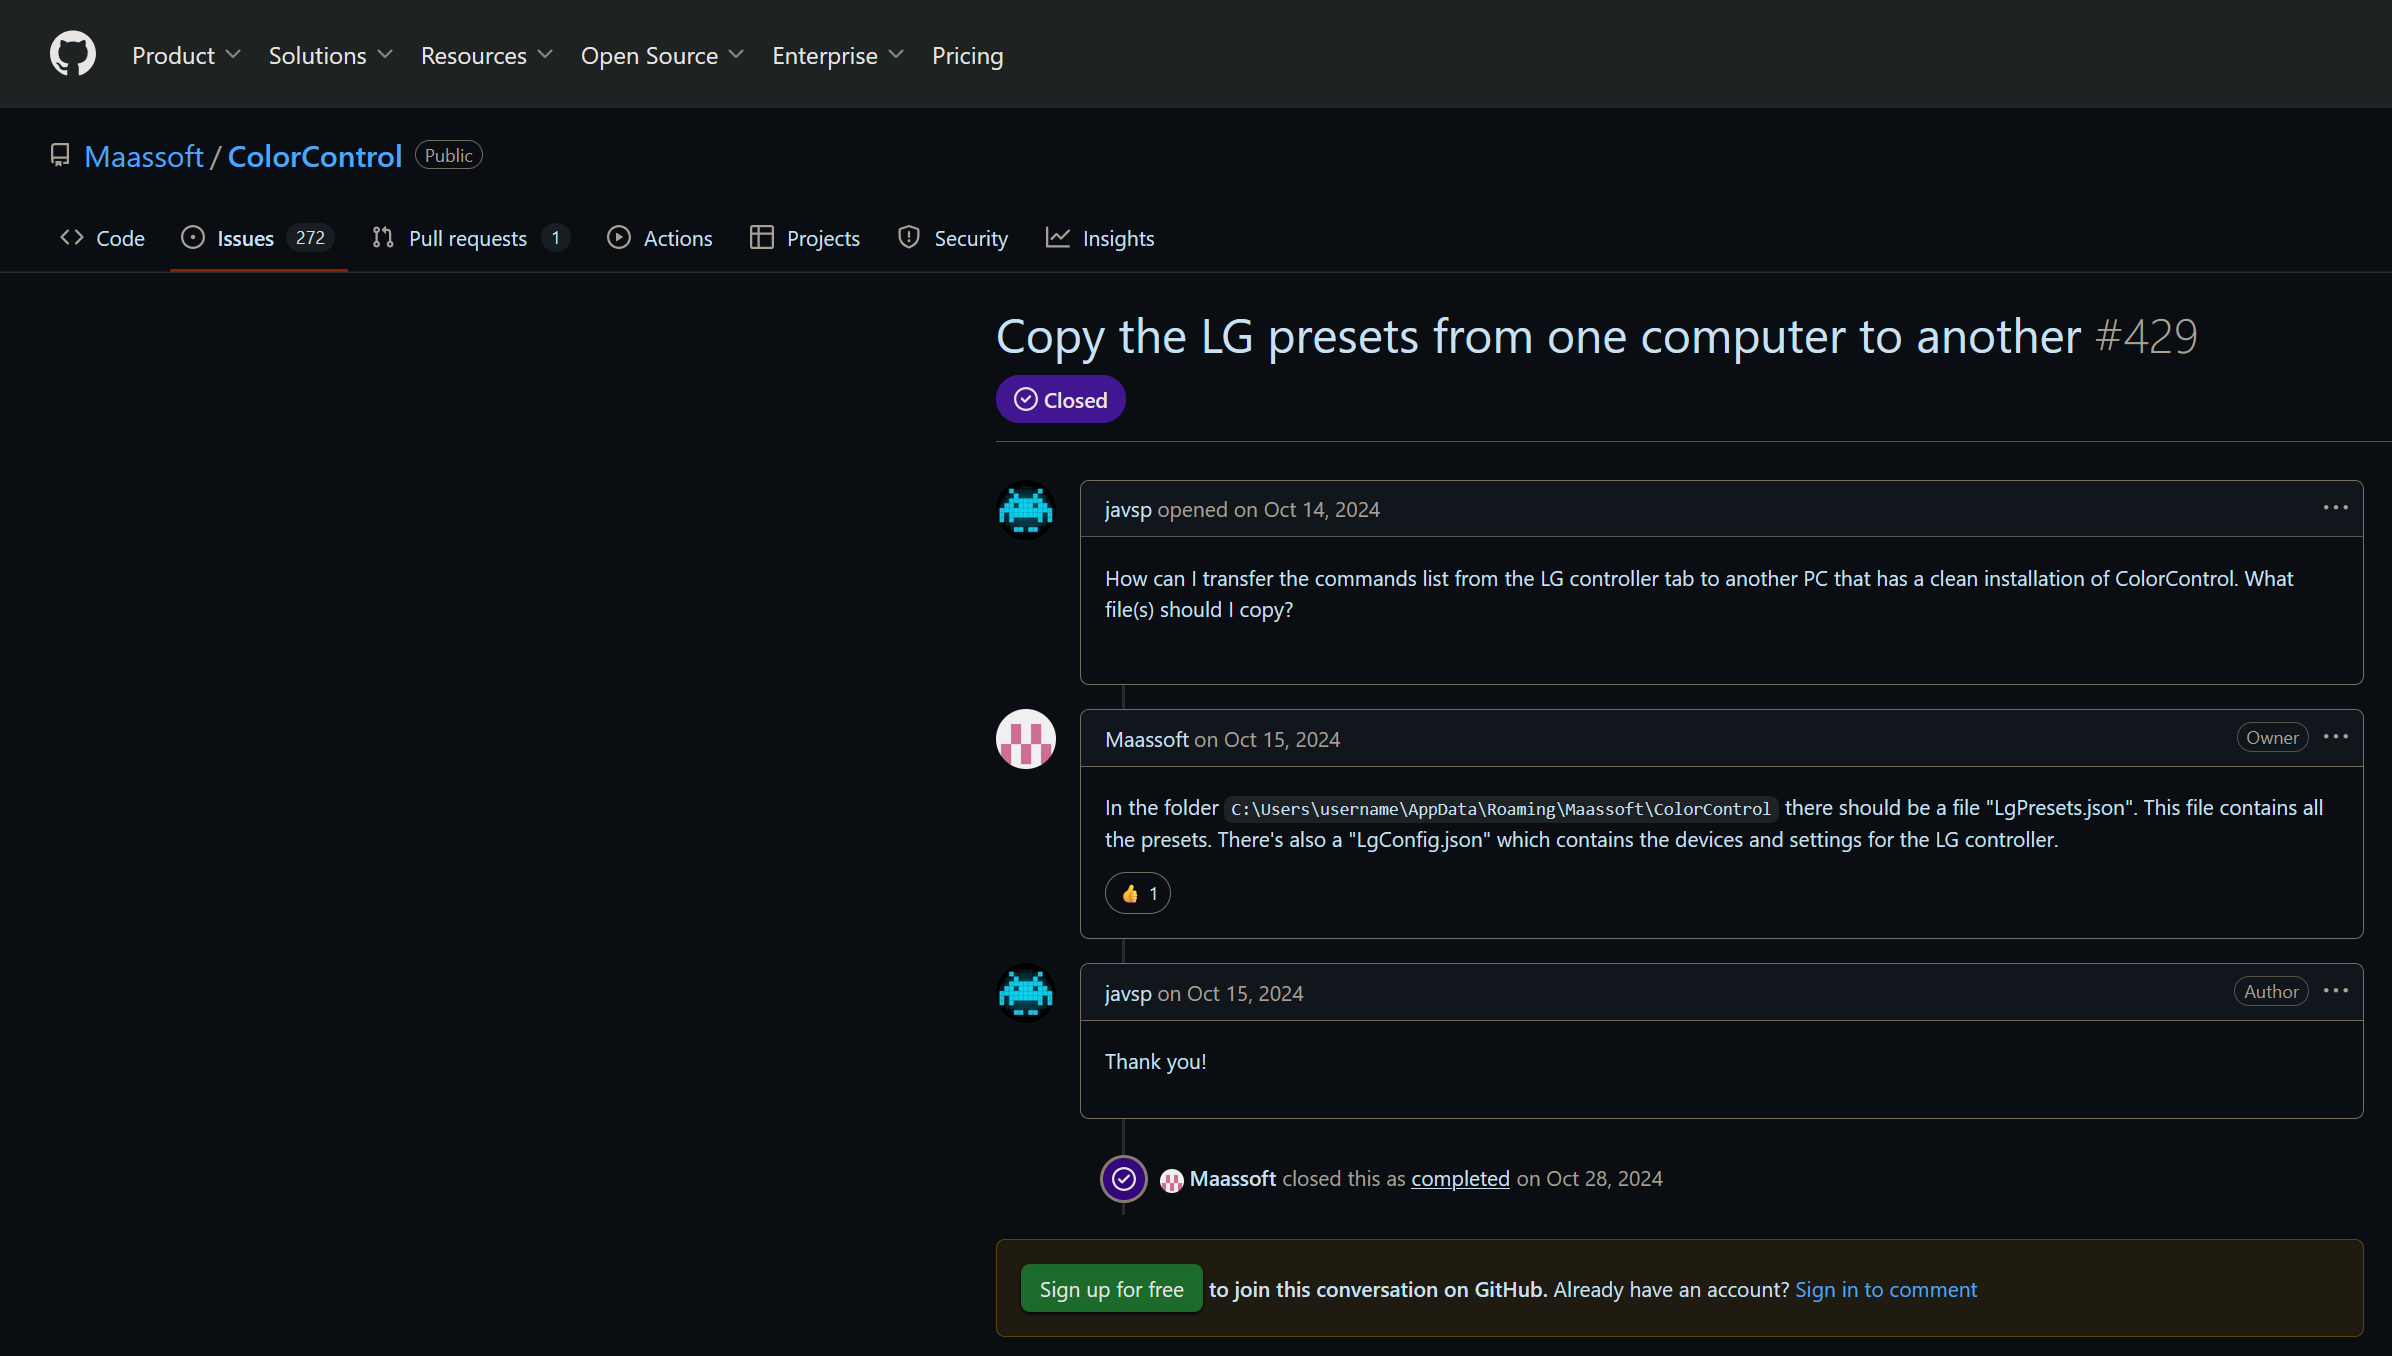The width and height of the screenshot is (2392, 1356).
Task: Click the Sign in to comment link
Action: click(x=1885, y=1289)
